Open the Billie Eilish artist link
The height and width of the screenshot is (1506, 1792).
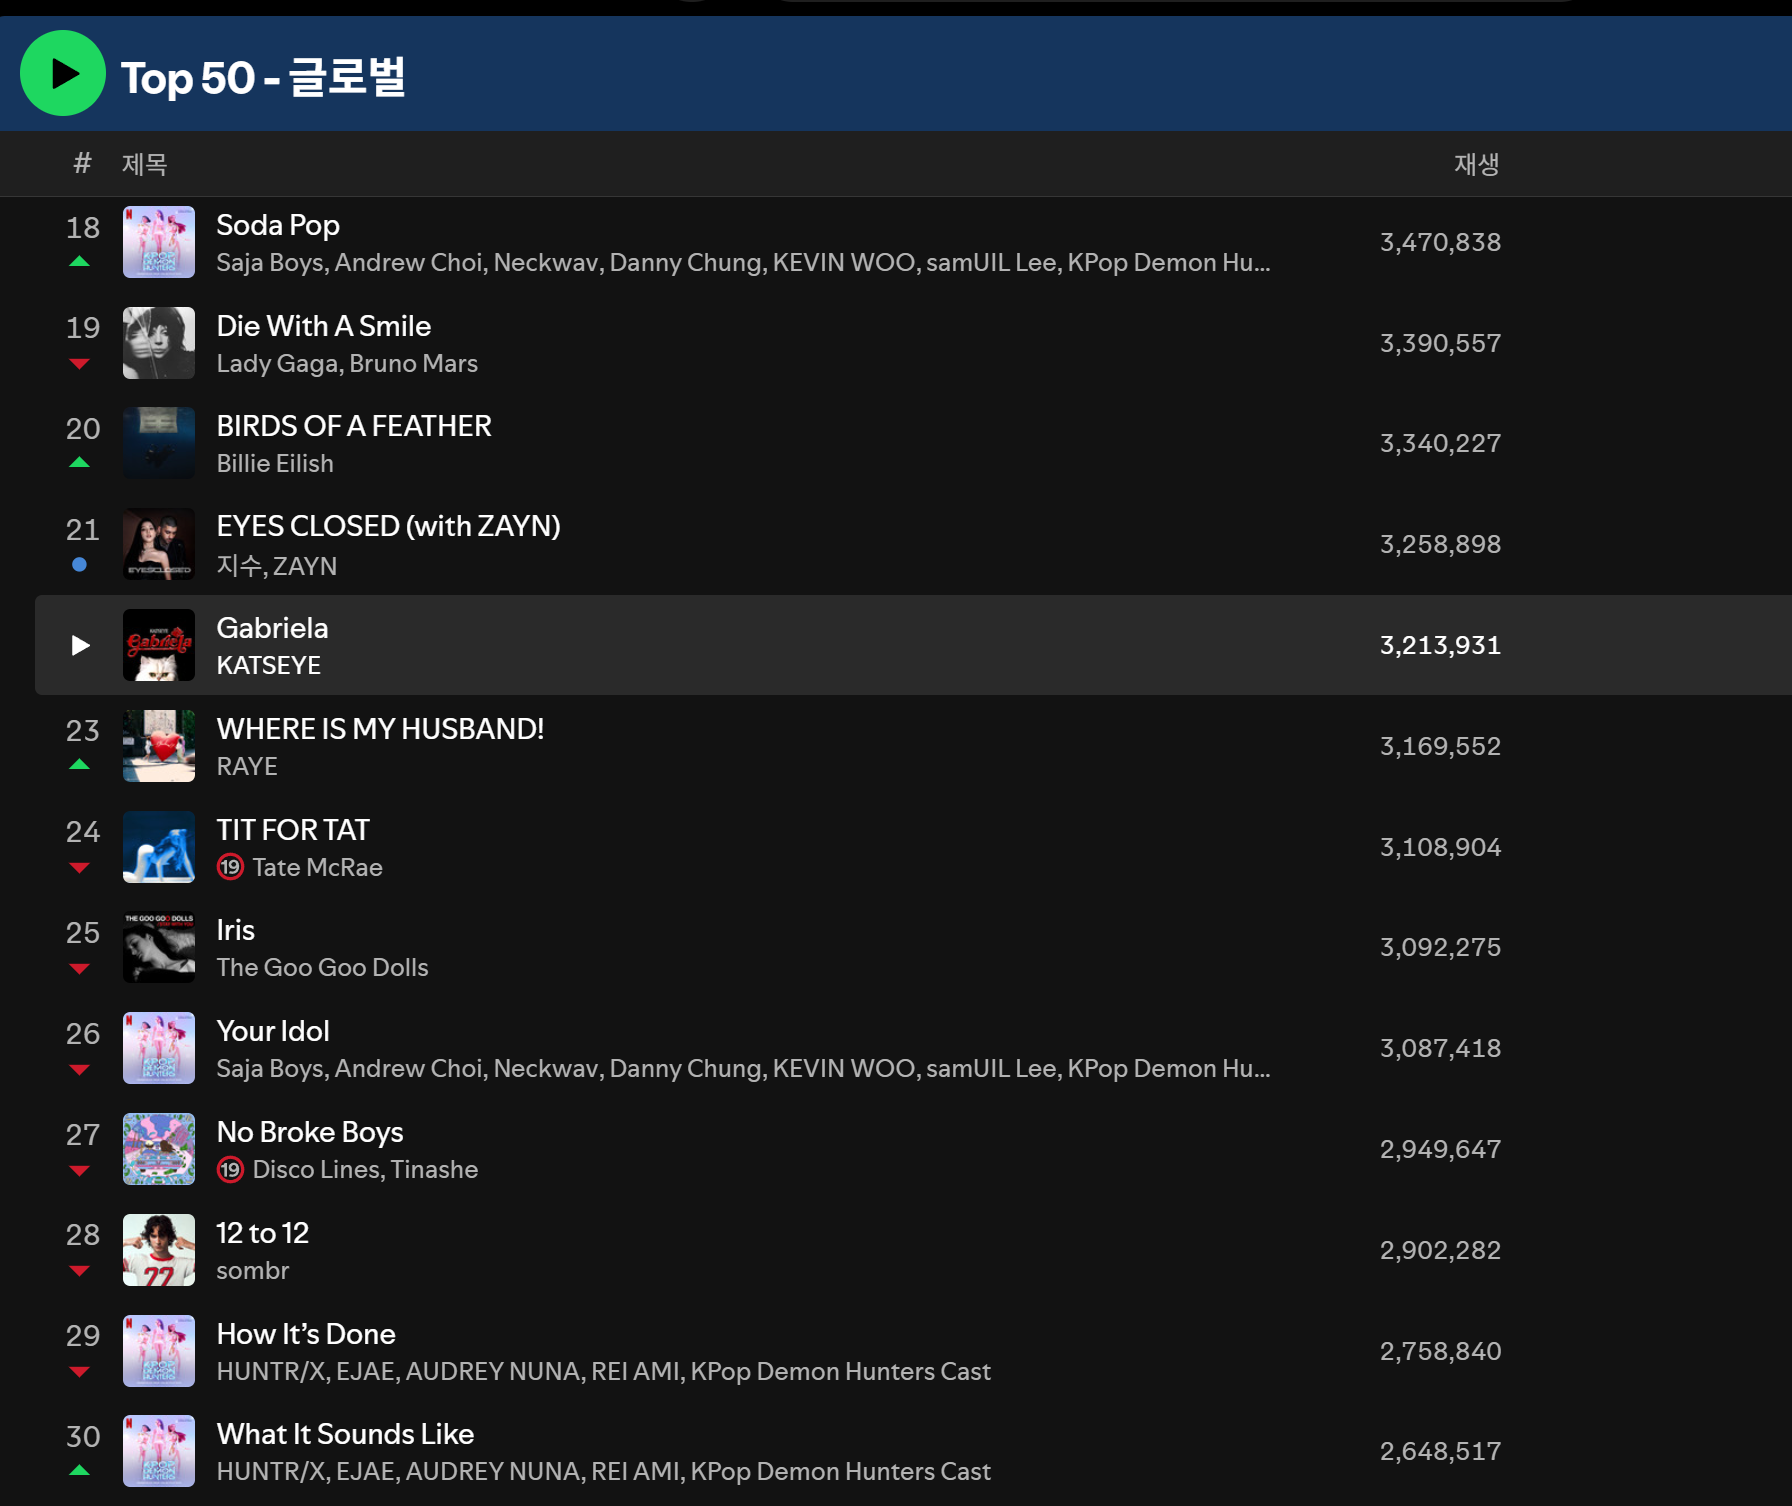coord(275,464)
